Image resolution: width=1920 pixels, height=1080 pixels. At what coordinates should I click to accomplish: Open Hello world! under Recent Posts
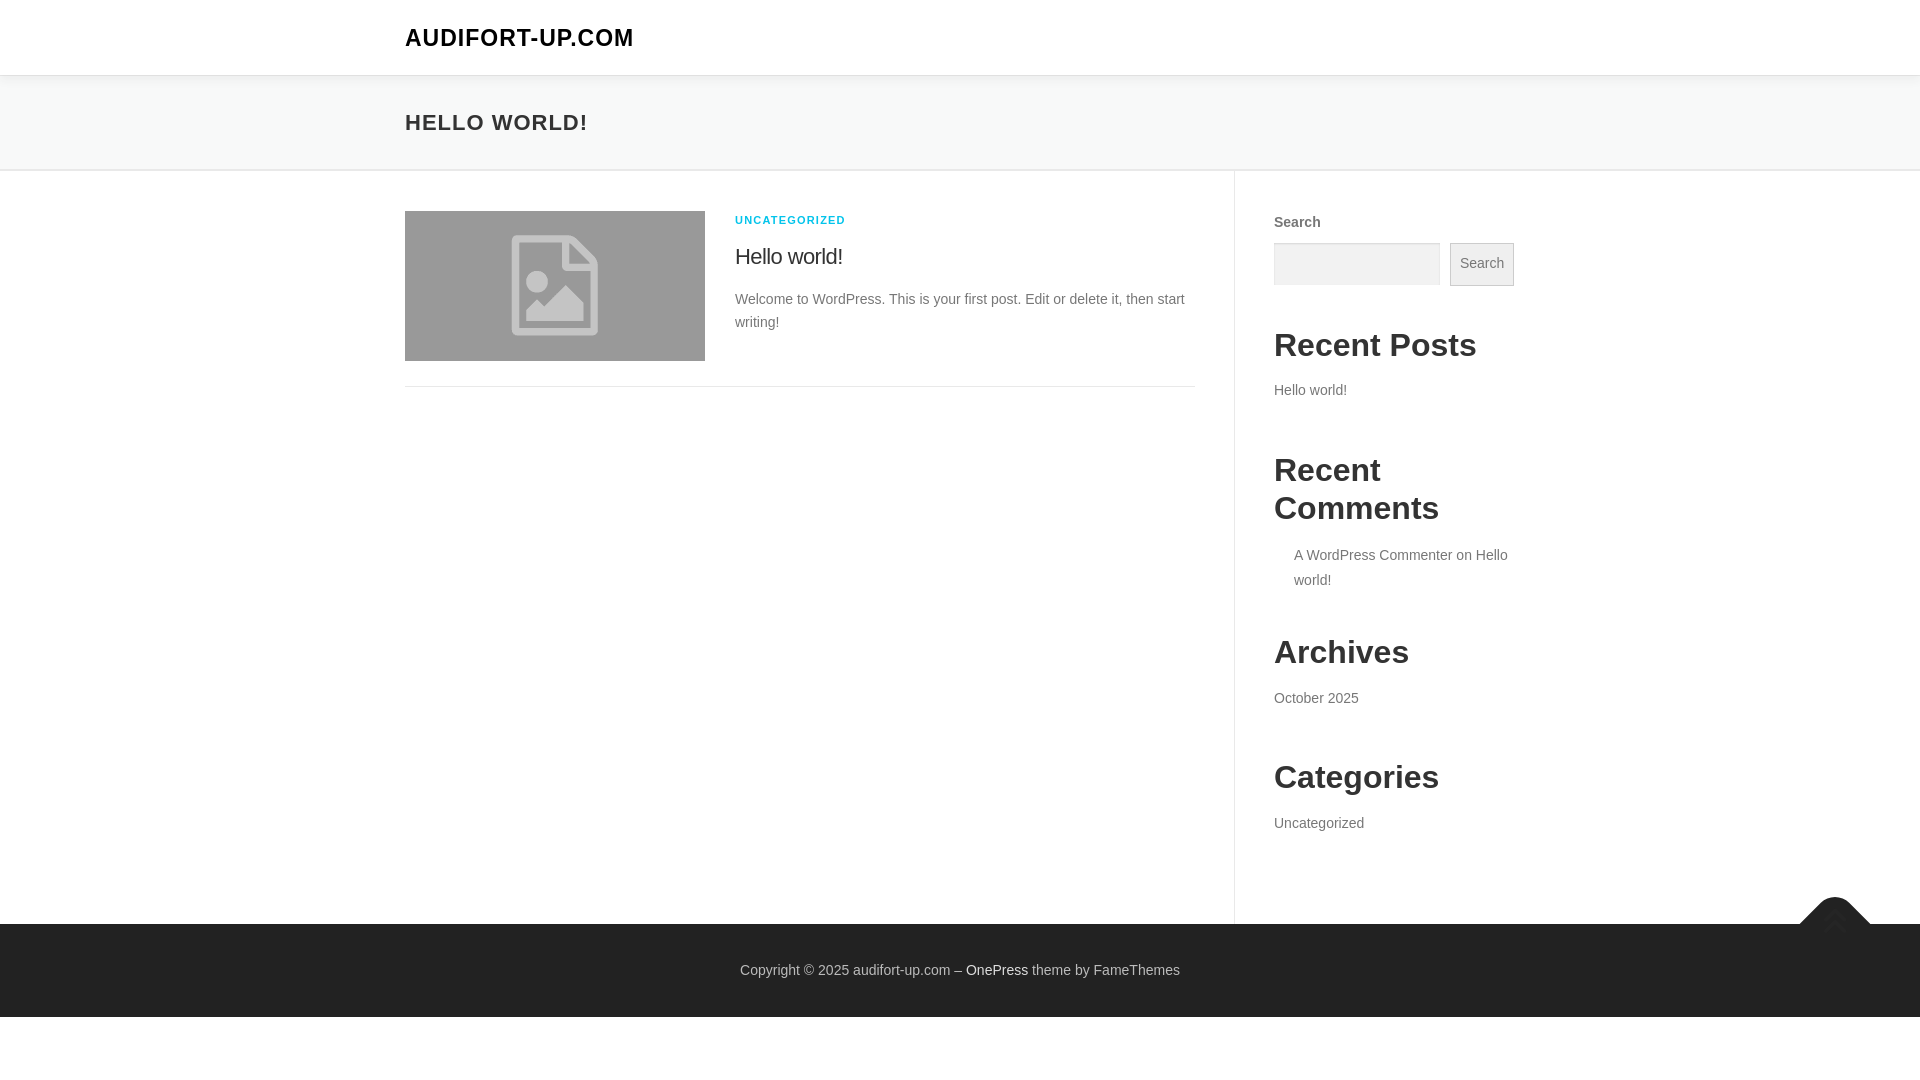pos(1310,390)
